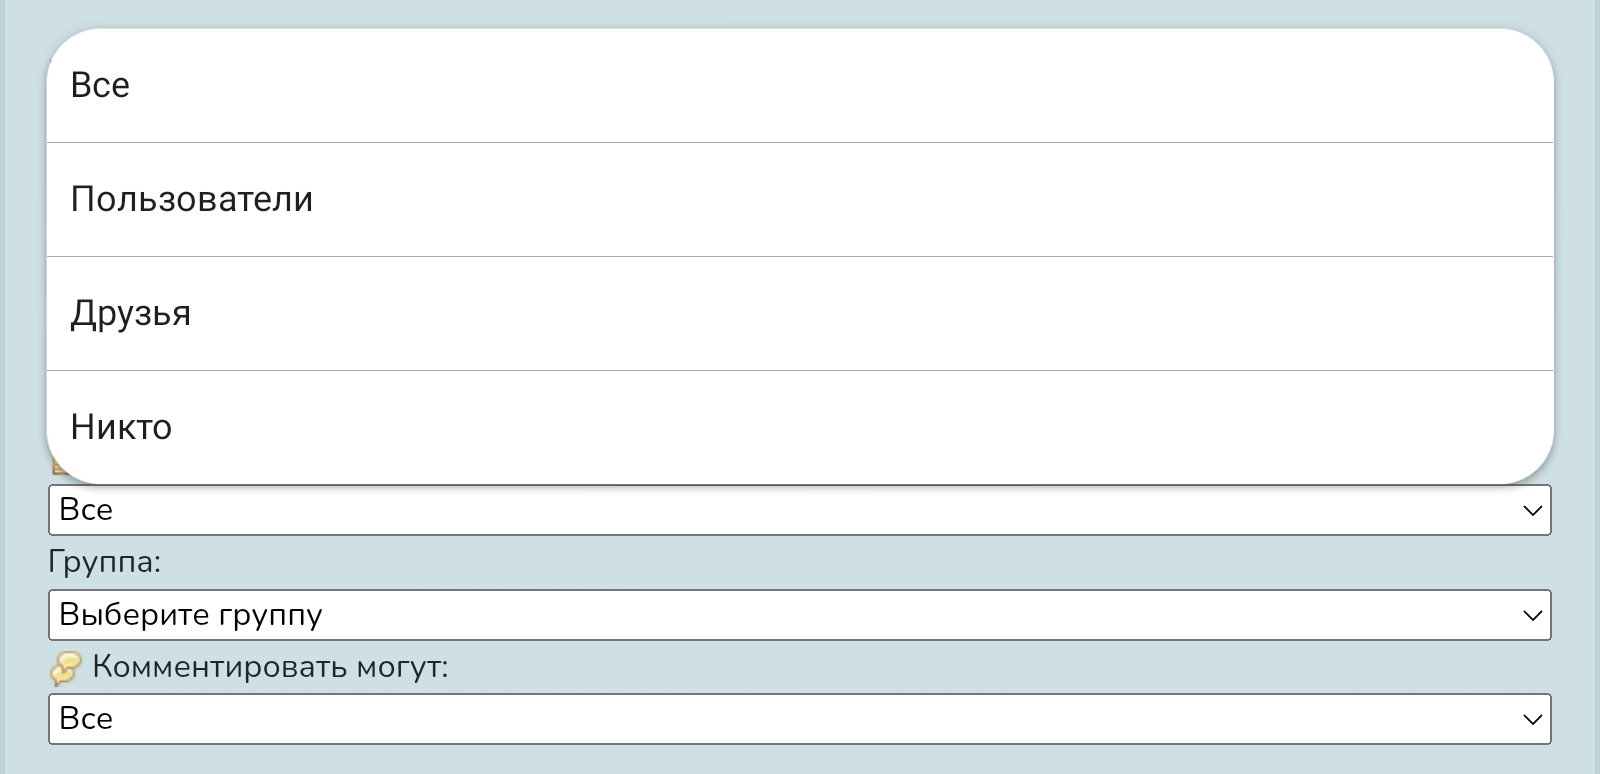Screen dimensions: 1600x774
Task: Click the background margin above the options popup
Action: 800,12
